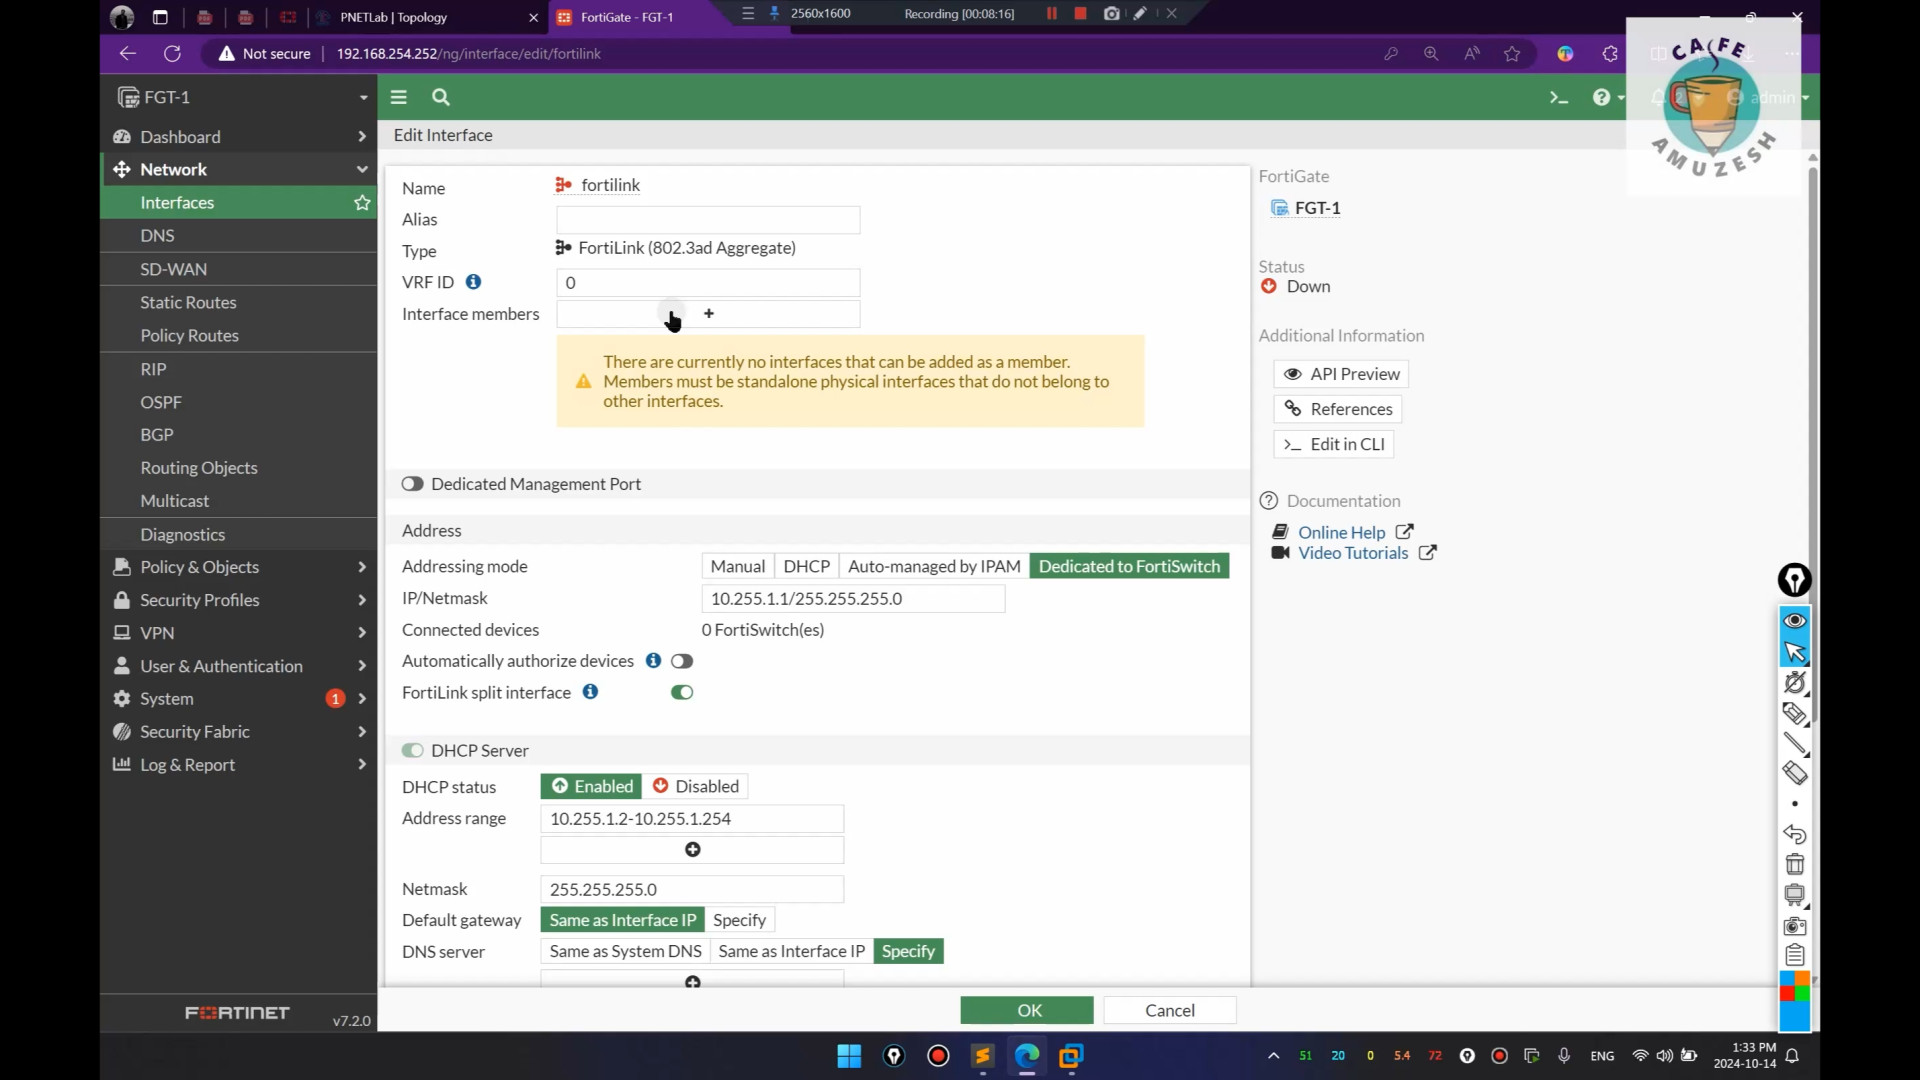Screen dimensions: 1920x1080
Task: Toggle the DHCP Server section switch
Action: 412,751
